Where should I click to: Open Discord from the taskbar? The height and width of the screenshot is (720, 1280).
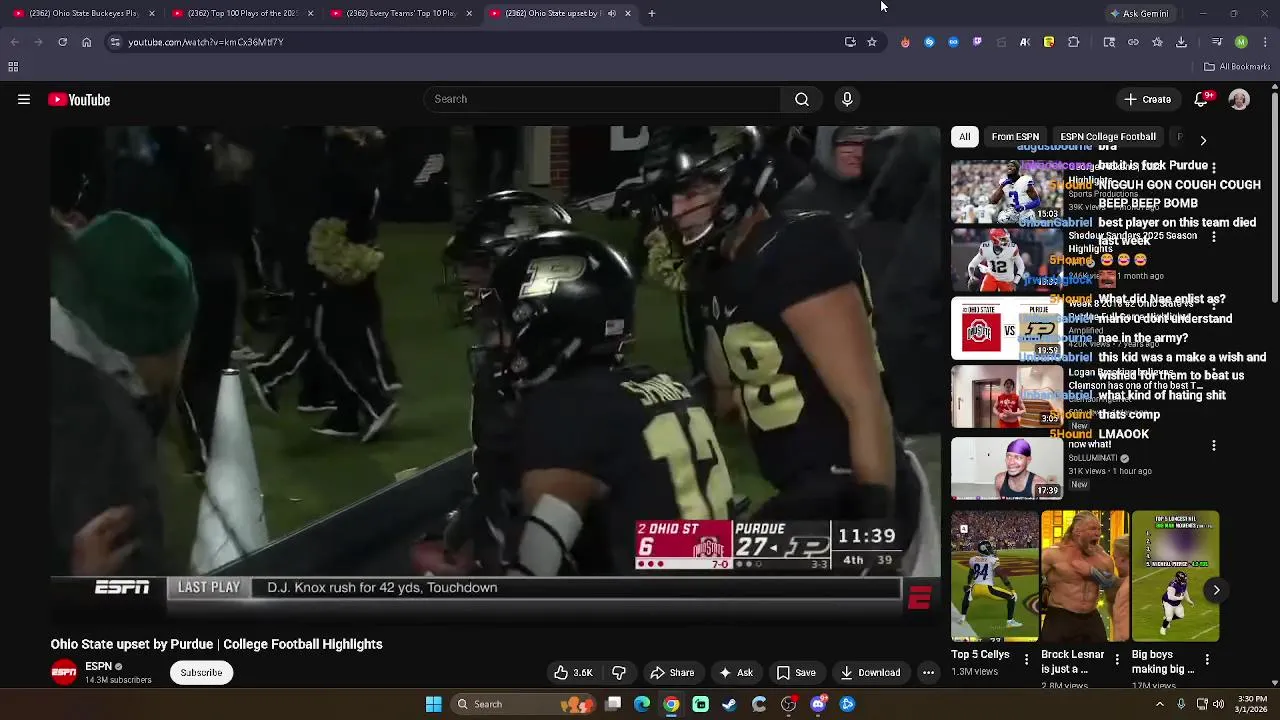click(818, 704)
